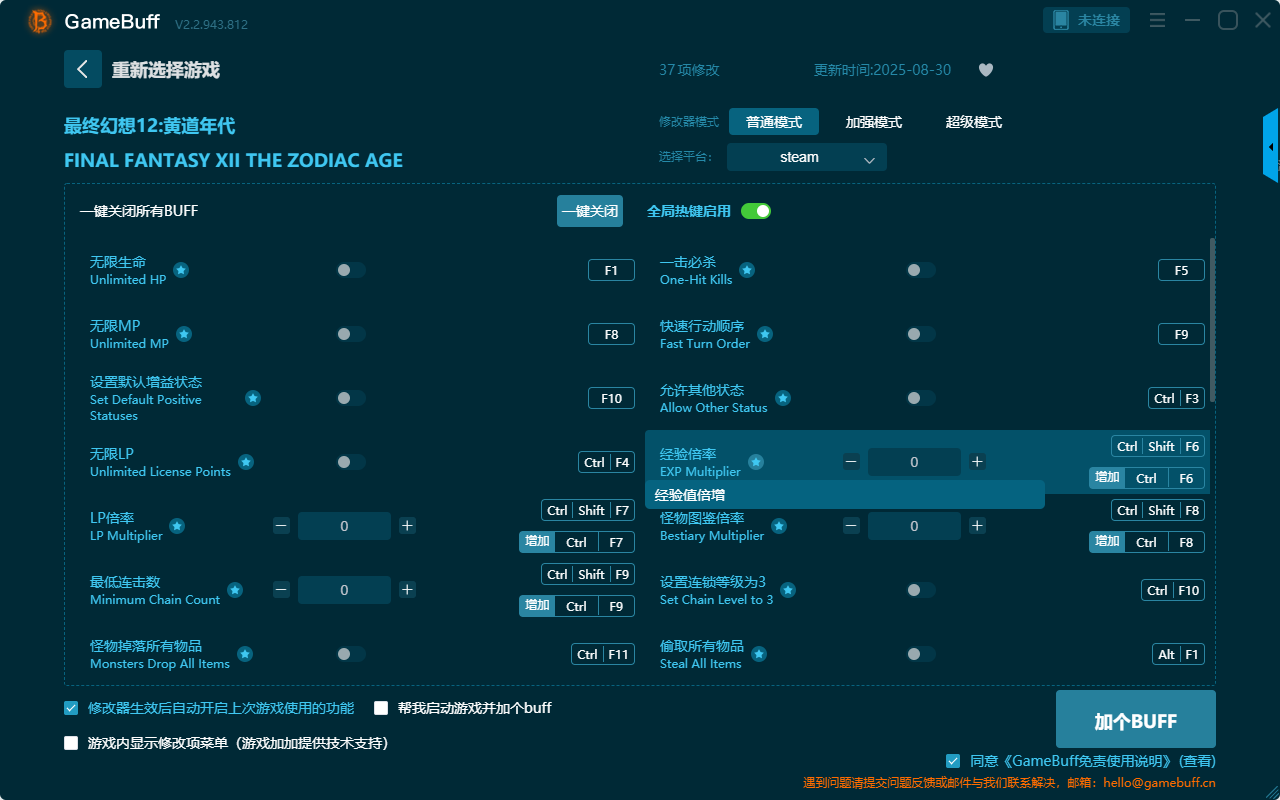Decrease Bestiary Multiplier with minus button
The width and height of the screenshot is (1280, 800).
[851, 526]
